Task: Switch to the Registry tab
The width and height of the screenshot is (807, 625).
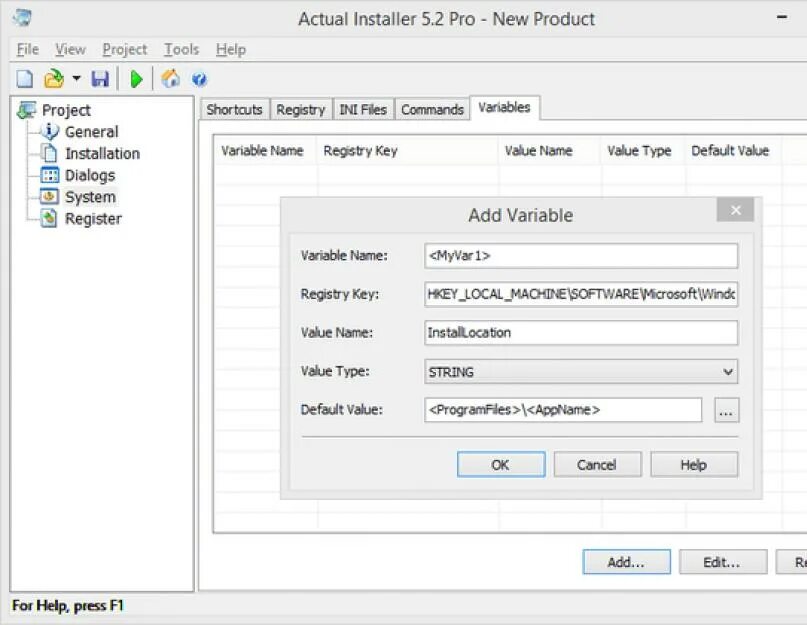Action: [301, 110]
